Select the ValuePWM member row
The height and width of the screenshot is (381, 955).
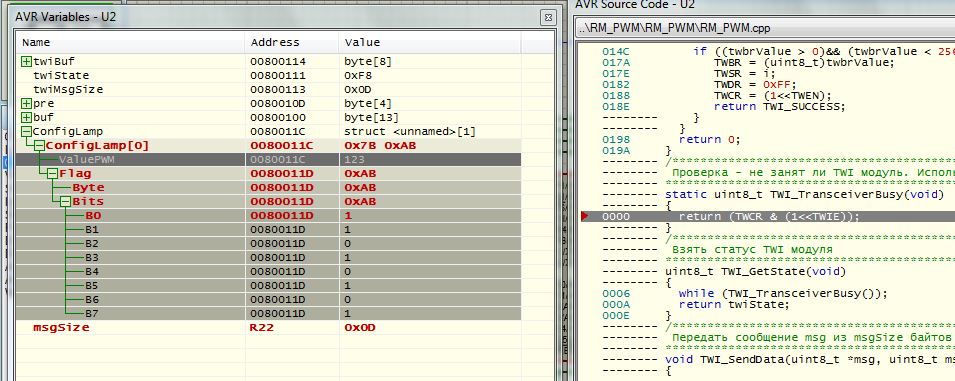(x=269, y=159)
